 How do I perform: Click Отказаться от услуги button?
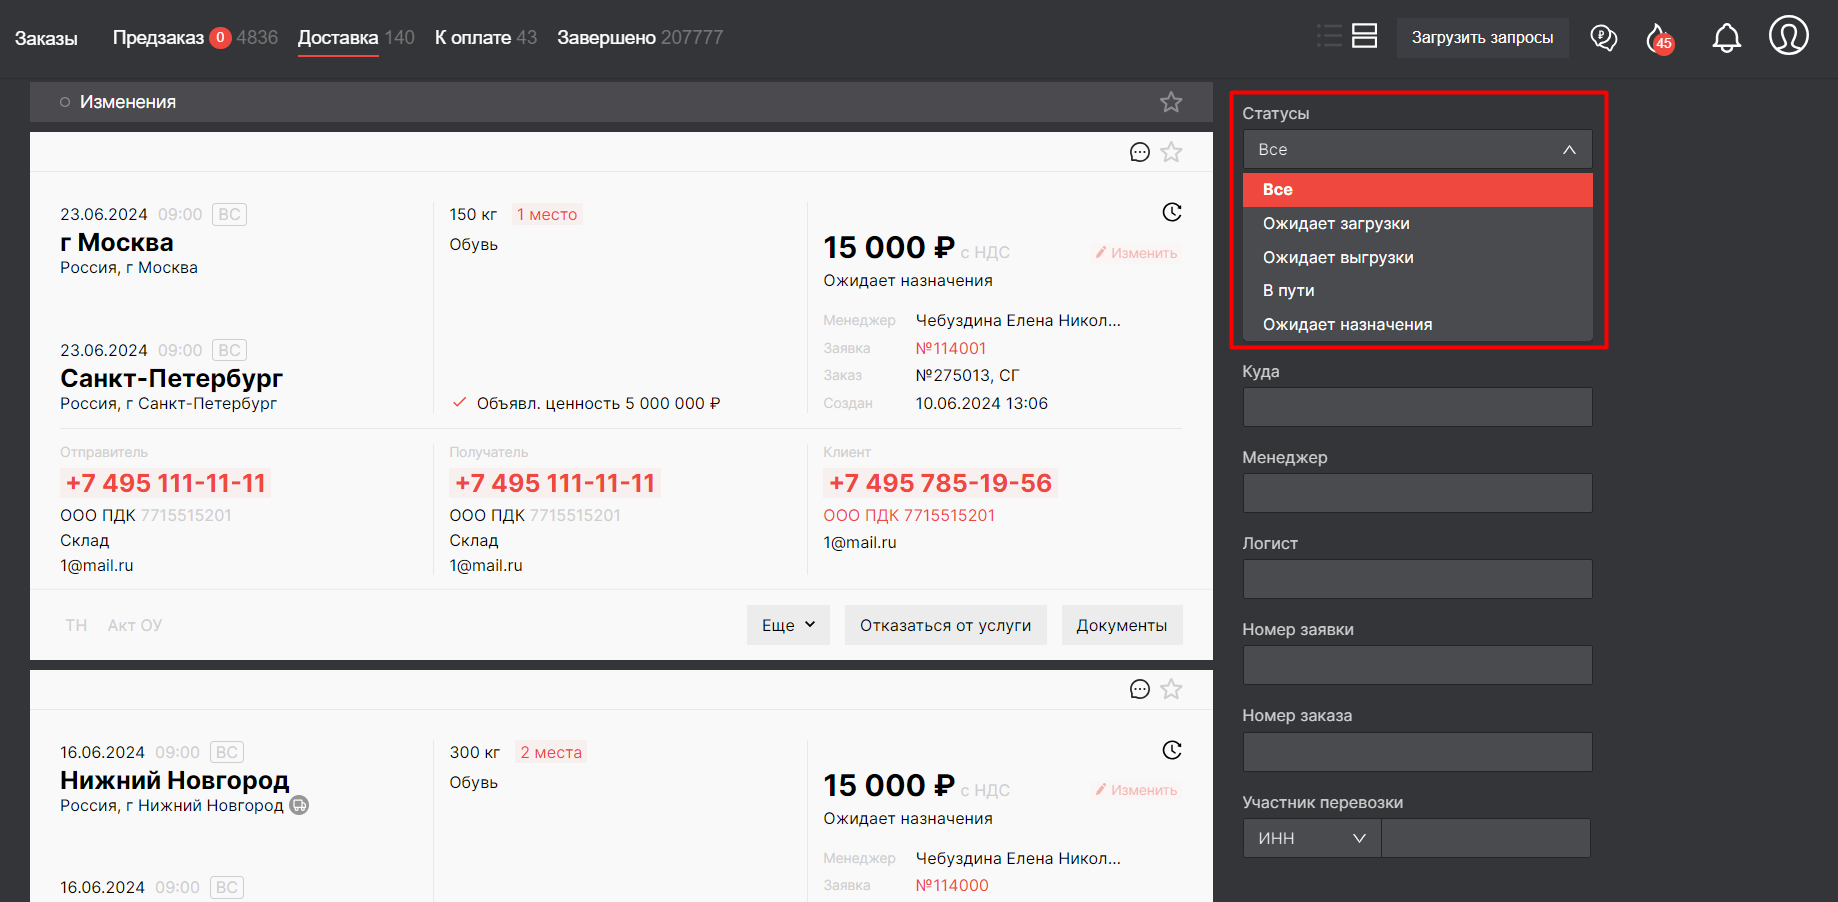[x=945, y=625]
